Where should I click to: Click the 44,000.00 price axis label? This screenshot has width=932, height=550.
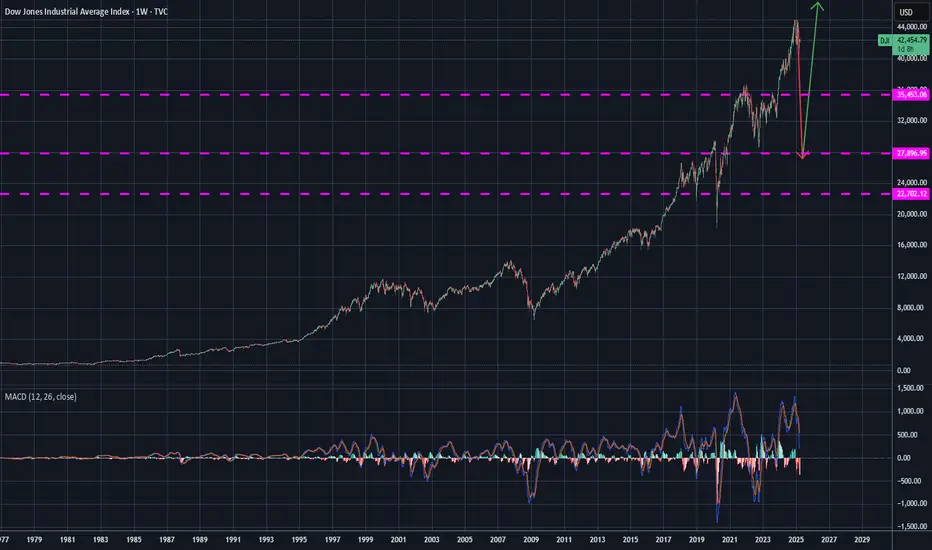[x=912, y=27]
